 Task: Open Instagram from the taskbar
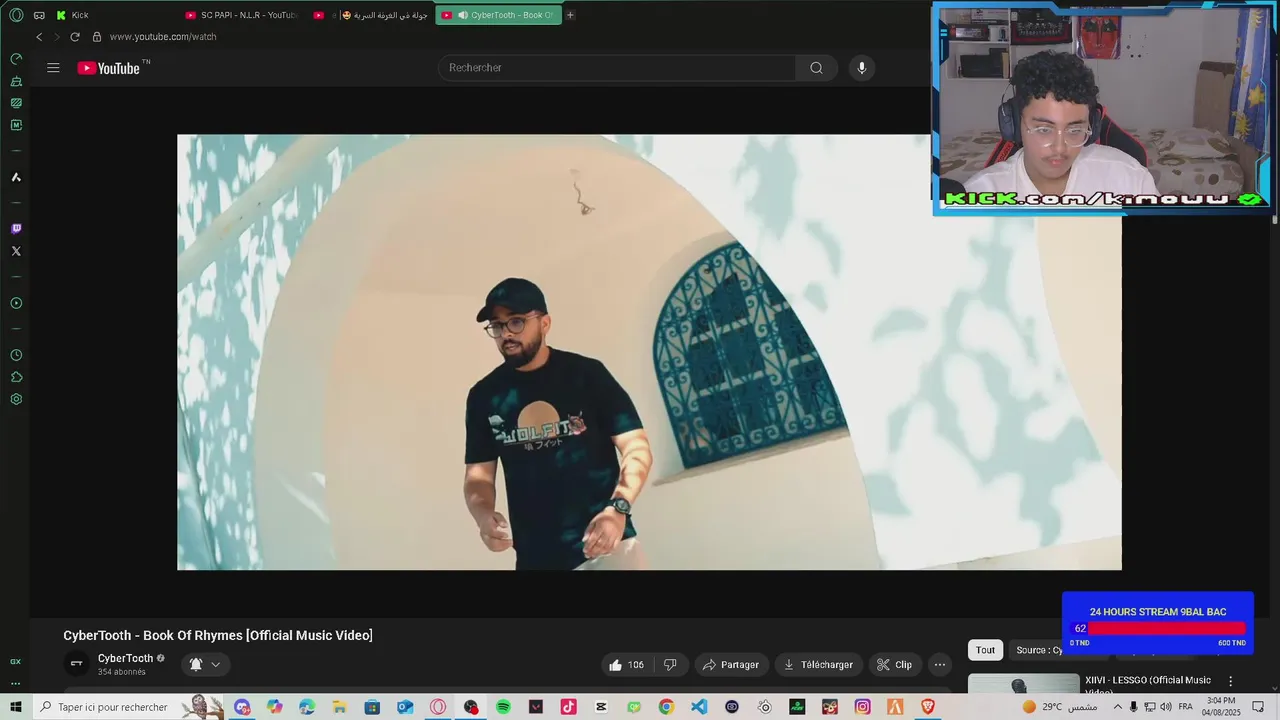coord(862,707)
